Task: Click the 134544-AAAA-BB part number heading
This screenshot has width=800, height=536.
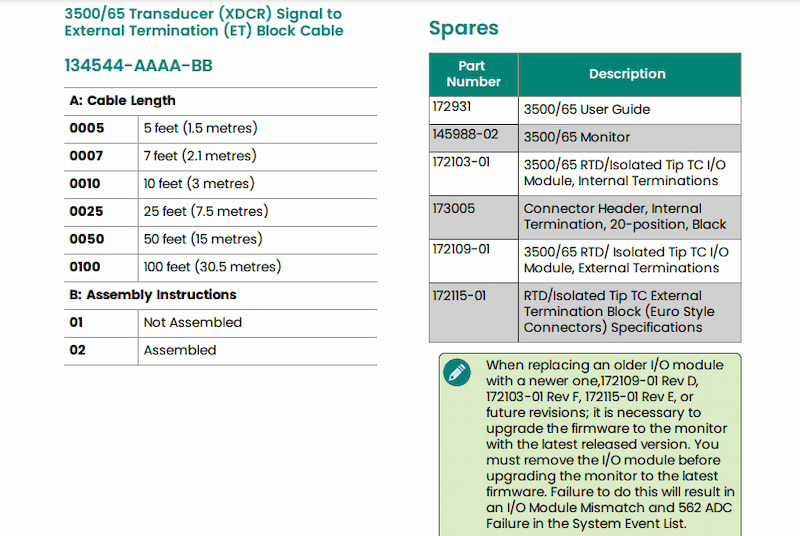Action: point(138,65)
